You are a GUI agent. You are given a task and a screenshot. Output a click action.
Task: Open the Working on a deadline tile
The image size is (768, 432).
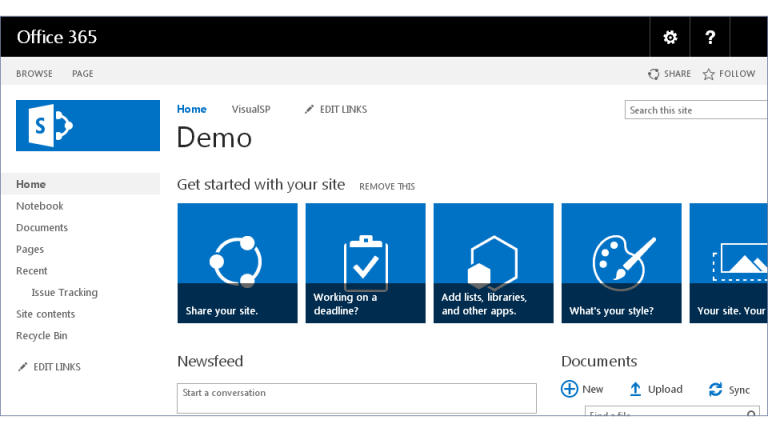365,263
